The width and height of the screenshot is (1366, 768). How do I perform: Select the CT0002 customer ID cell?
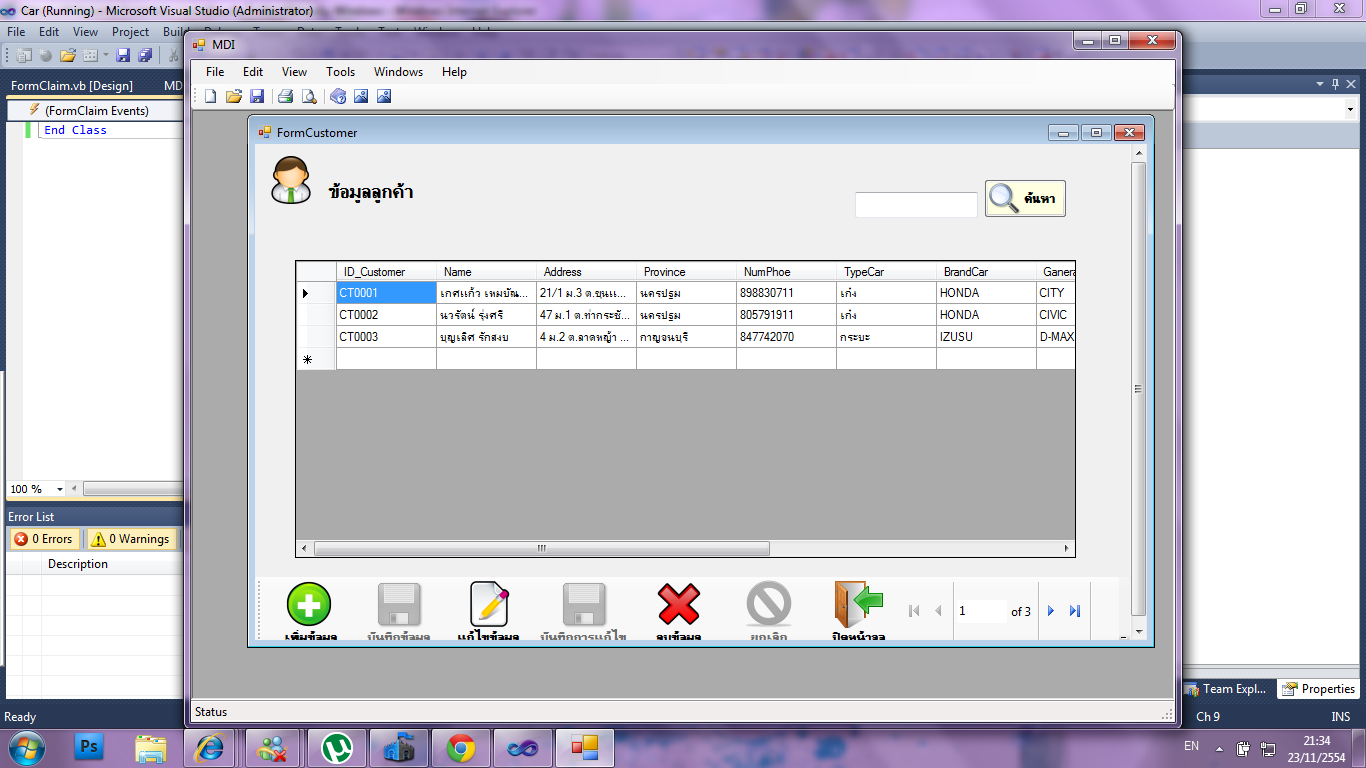pyautogui.click(x=386, y=315)
